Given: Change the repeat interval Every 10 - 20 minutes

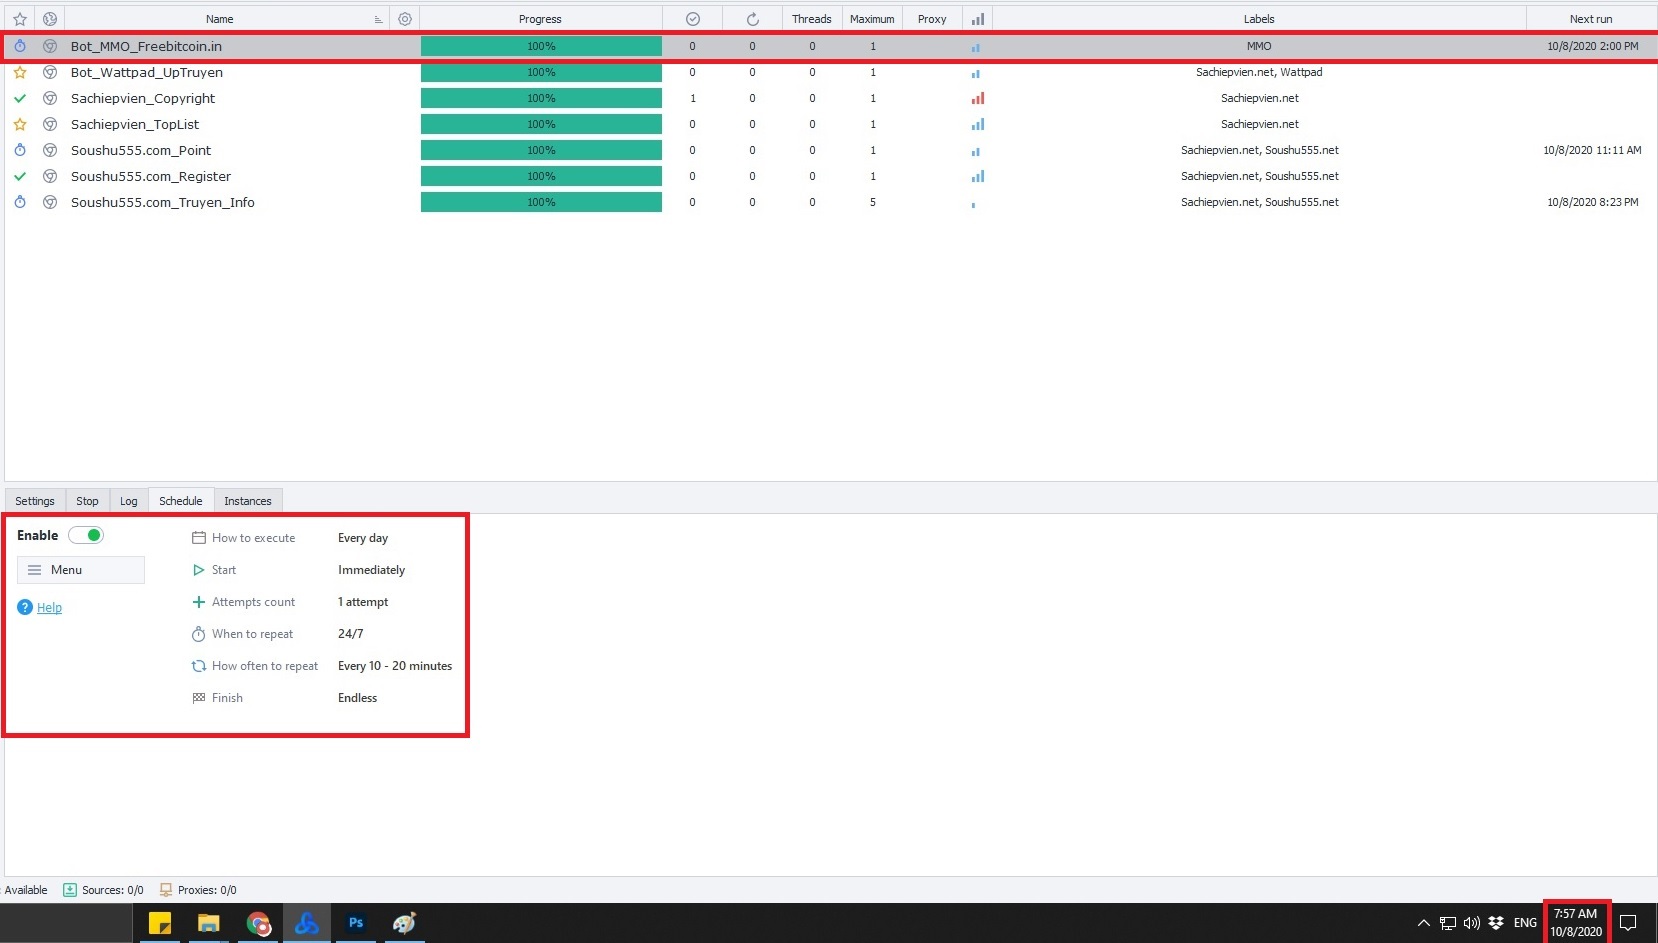Looking at the screenshot, I should coord(395,666).
